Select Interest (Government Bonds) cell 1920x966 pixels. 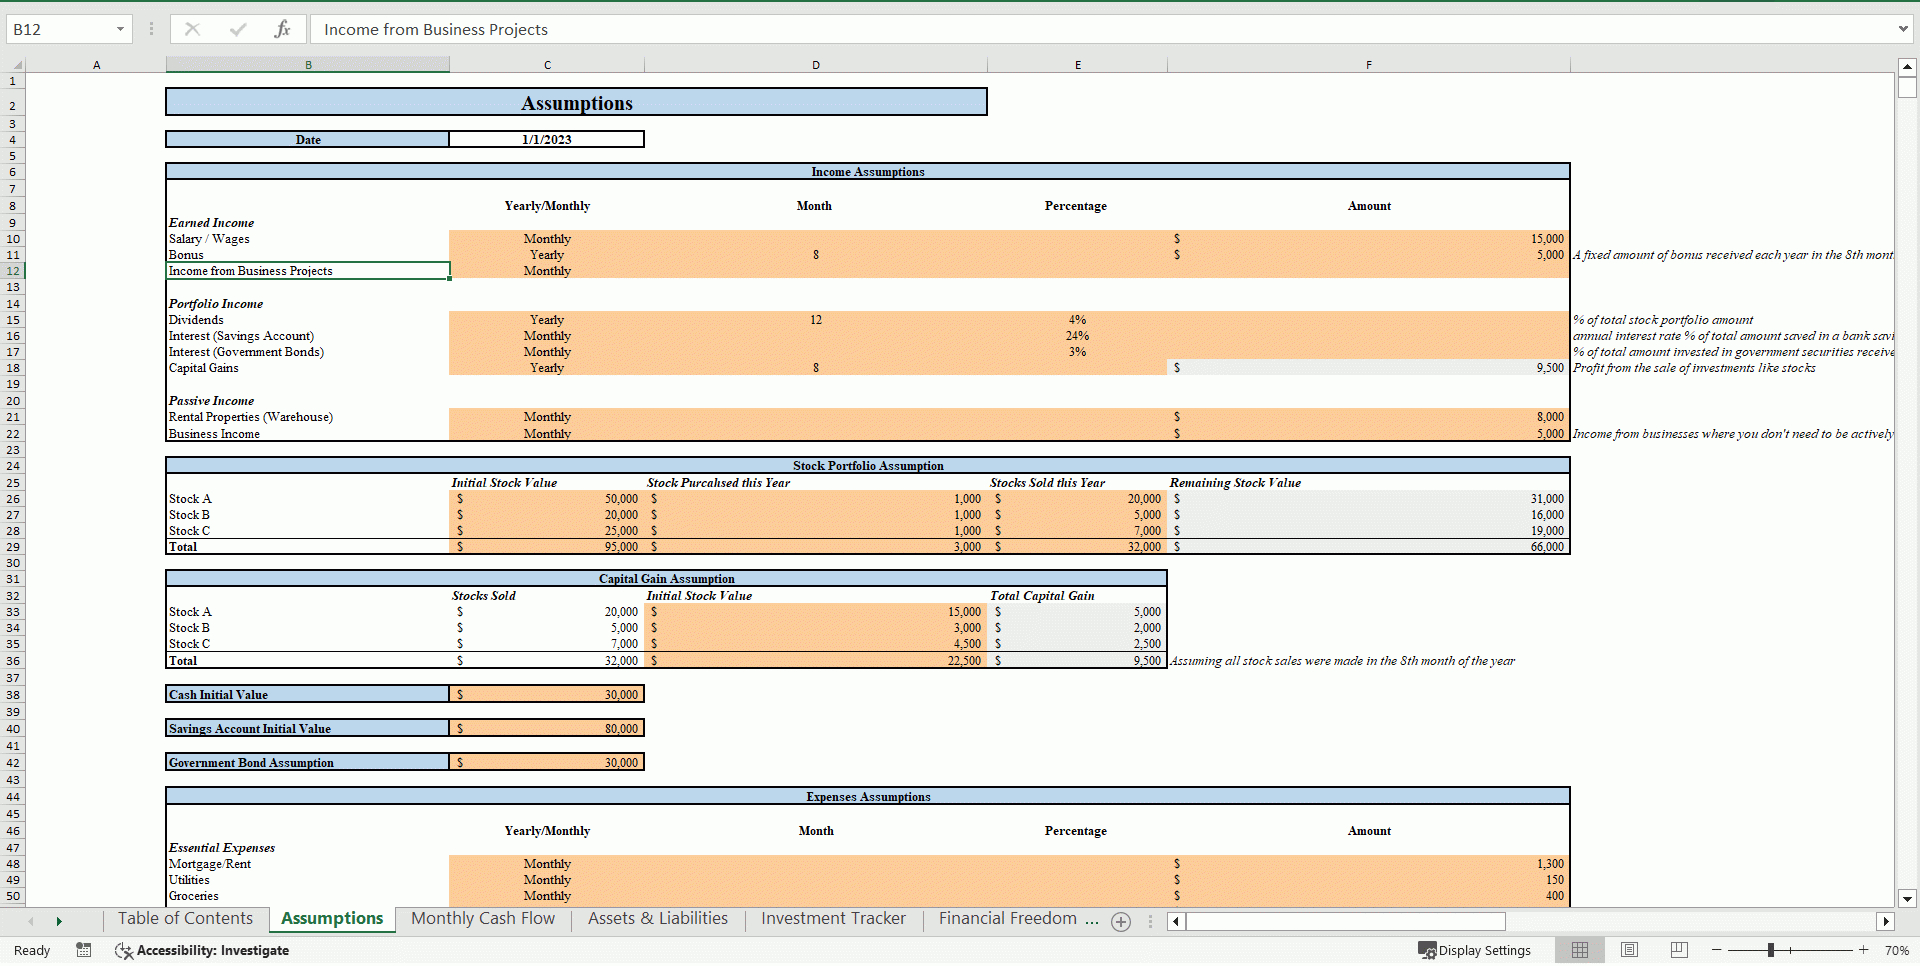[x=308, y=352]
